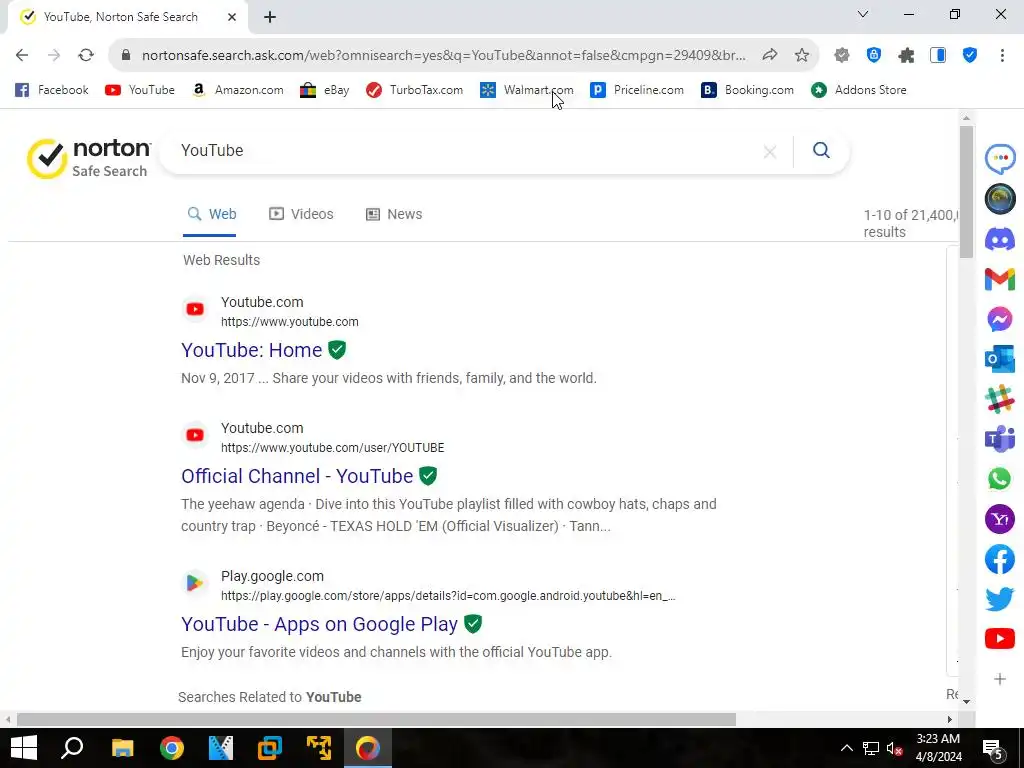Submit search with the magnifier button
Viewport: 1024px width, 768px height.
coord(822,151)
